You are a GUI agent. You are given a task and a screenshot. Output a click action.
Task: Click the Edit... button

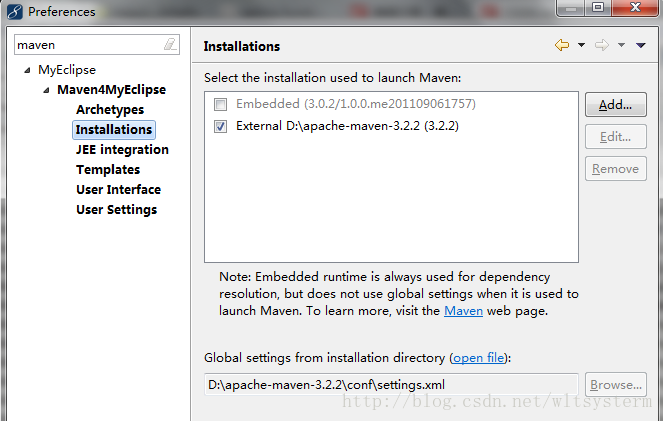coord(616,137)
